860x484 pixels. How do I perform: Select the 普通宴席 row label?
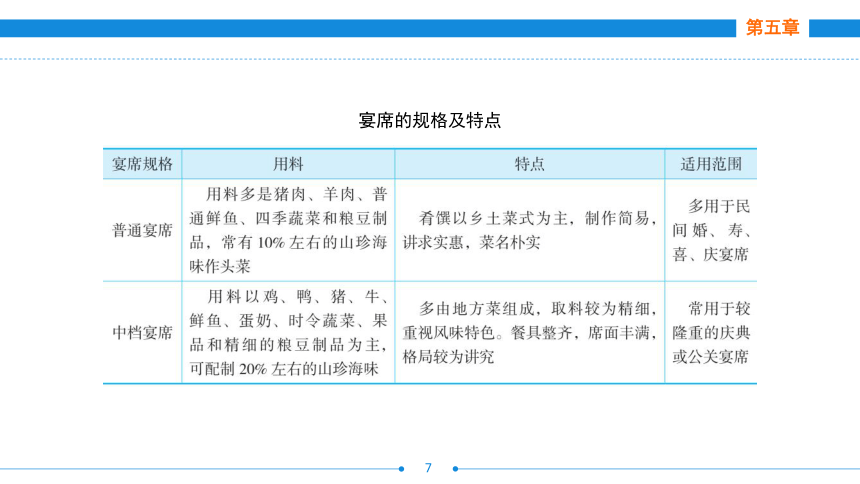click(x=142, y=230)
